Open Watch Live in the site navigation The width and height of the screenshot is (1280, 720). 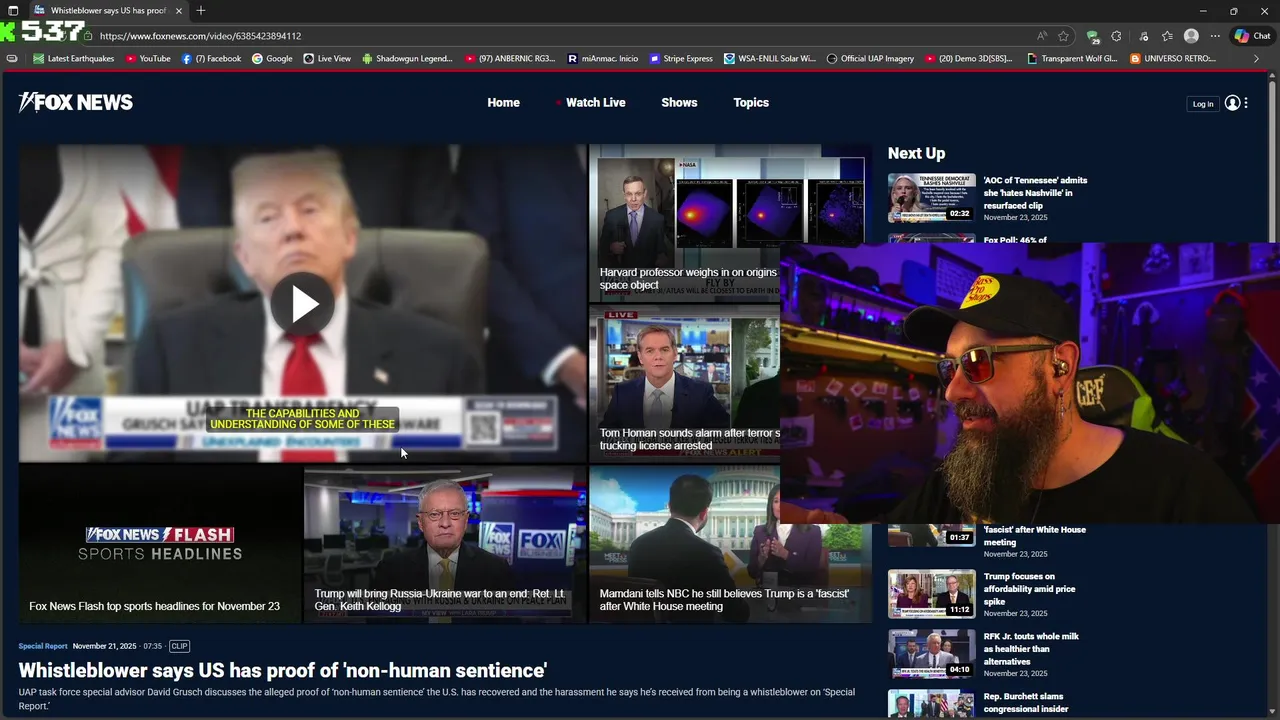pyautogui.click(x=595, y=102)
